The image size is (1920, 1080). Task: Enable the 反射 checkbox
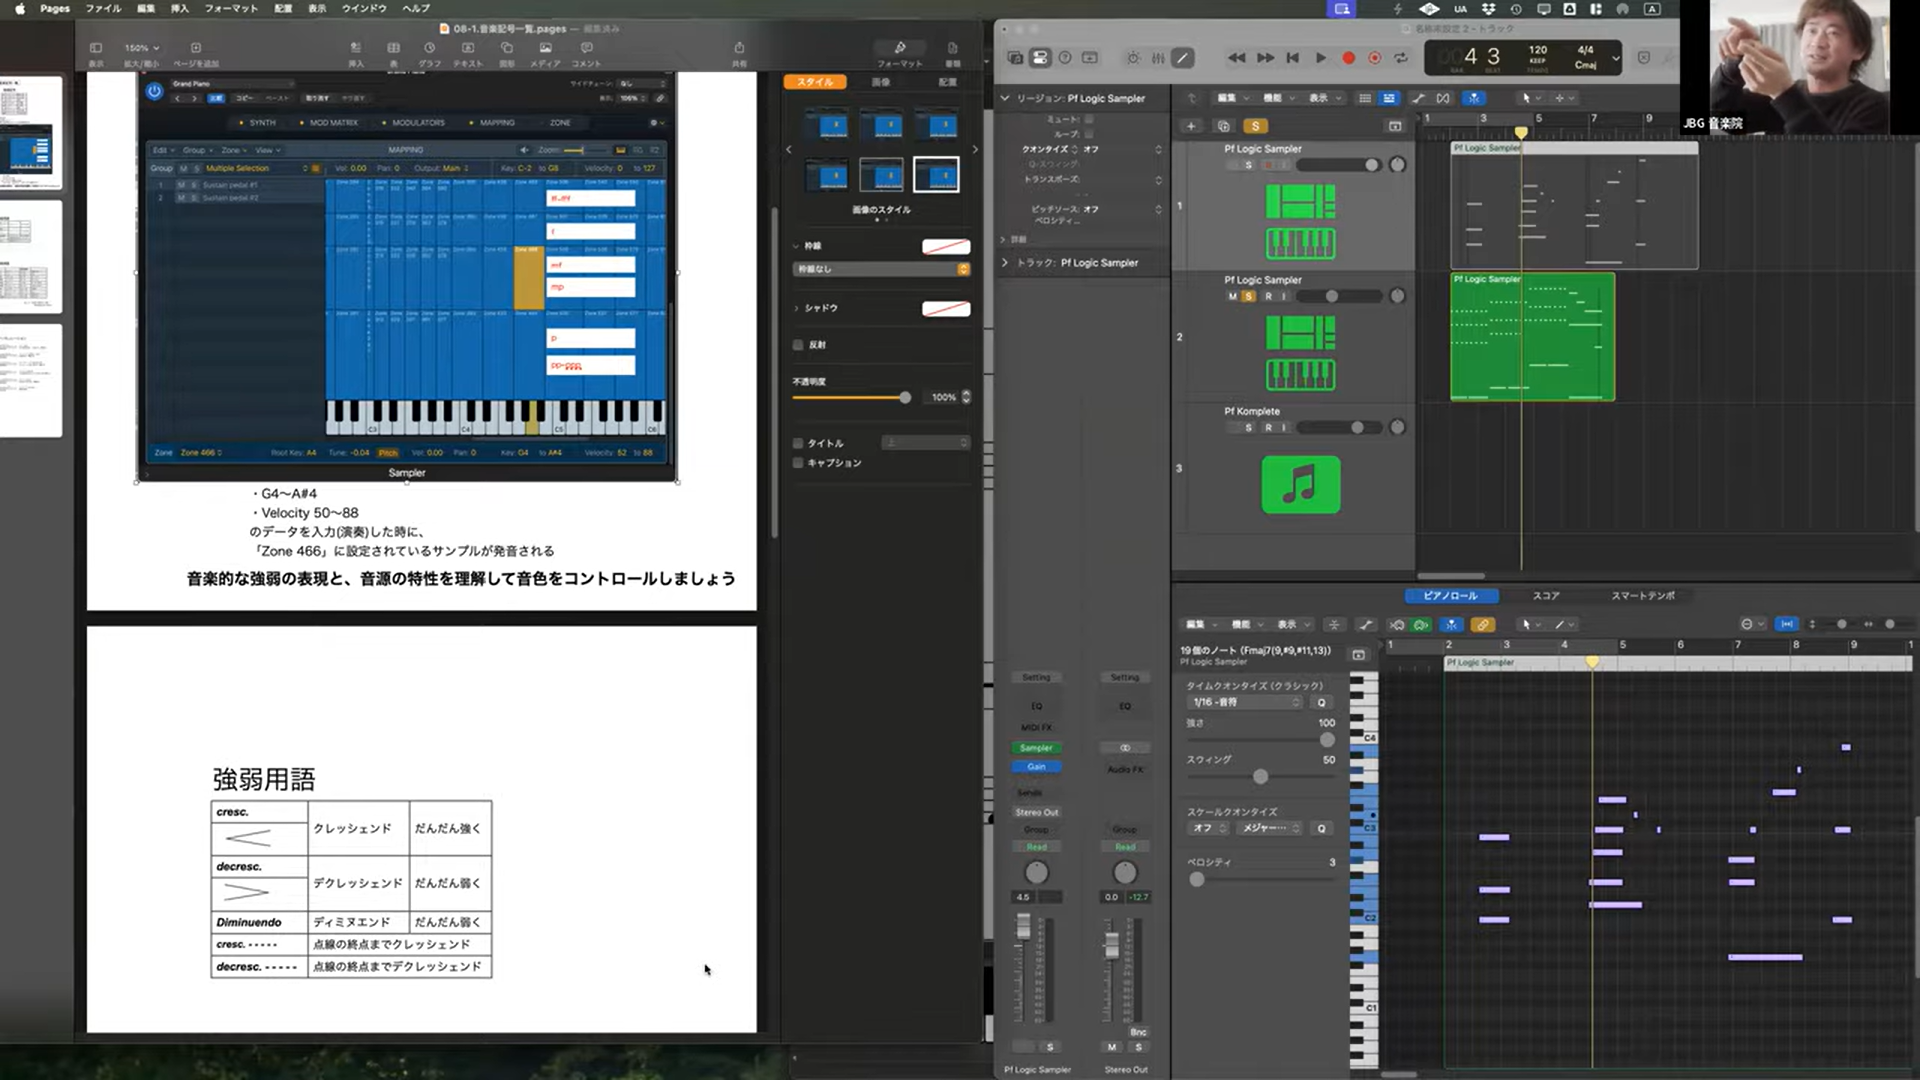(x=798, y=345)
